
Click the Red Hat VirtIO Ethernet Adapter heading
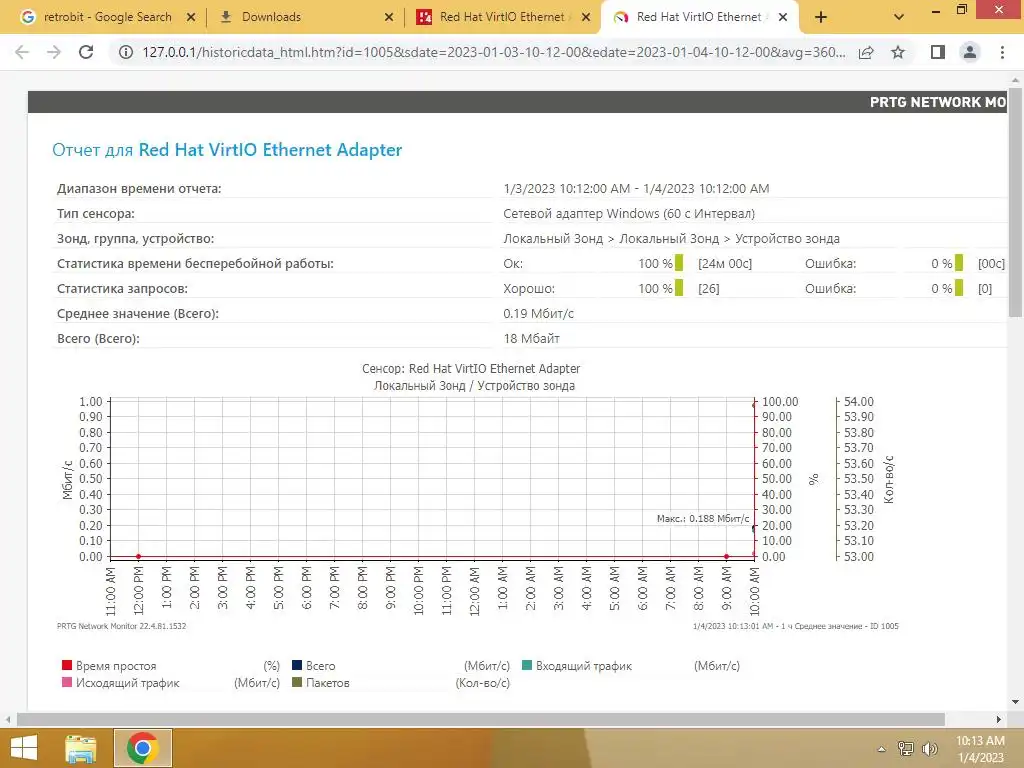click(x=270, y=150)
